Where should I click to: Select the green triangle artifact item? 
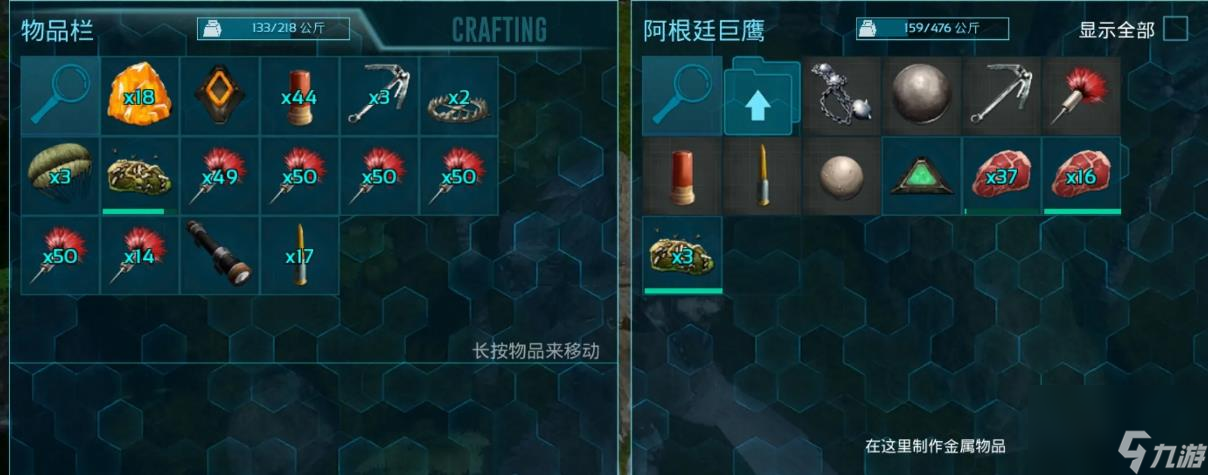pos(922,175)
